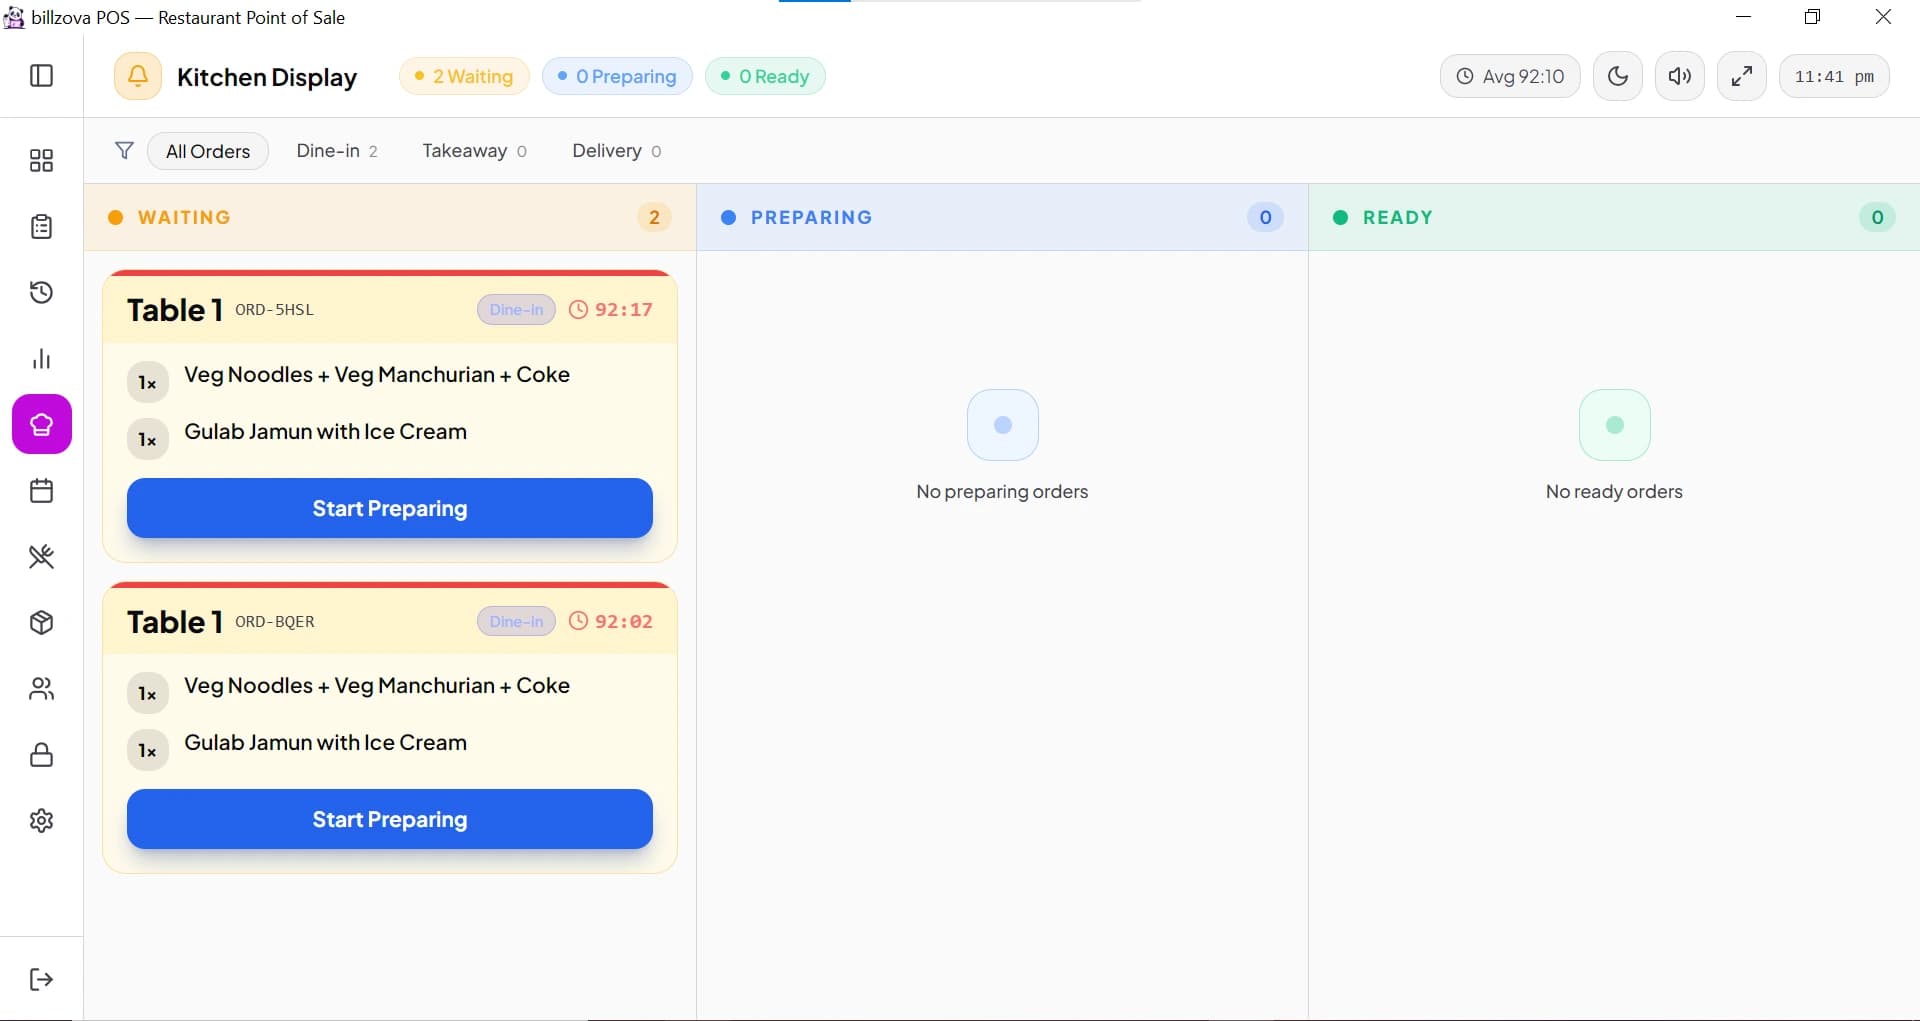The height and width of the screenshot is (1021, 1920).
Task: Toggle dark mode moon icon
Action: pyautogui.click(x=1618, y=76)
